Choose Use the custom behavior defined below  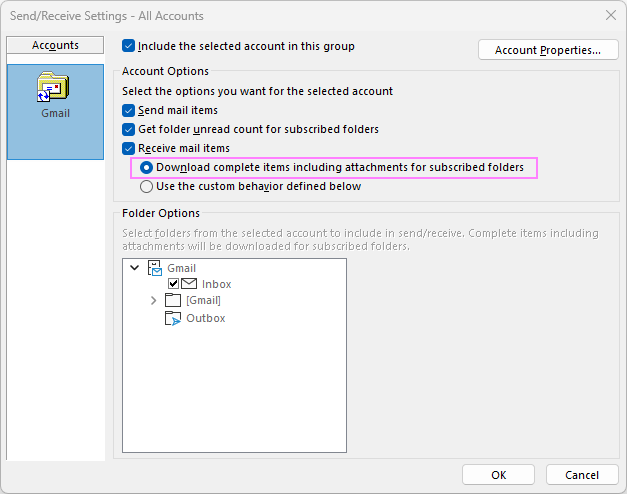coord(146,186)
